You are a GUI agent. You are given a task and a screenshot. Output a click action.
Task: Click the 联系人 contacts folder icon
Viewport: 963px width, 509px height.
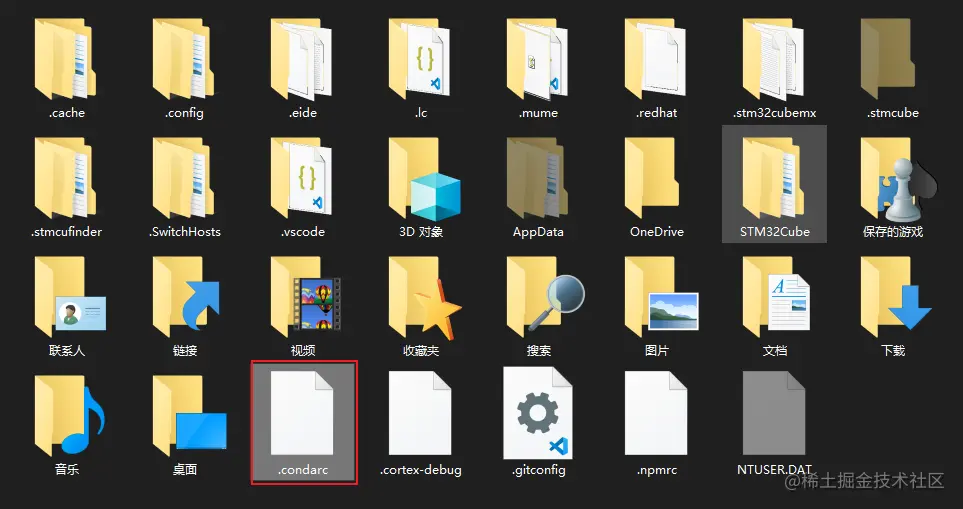tap(70, 298)
